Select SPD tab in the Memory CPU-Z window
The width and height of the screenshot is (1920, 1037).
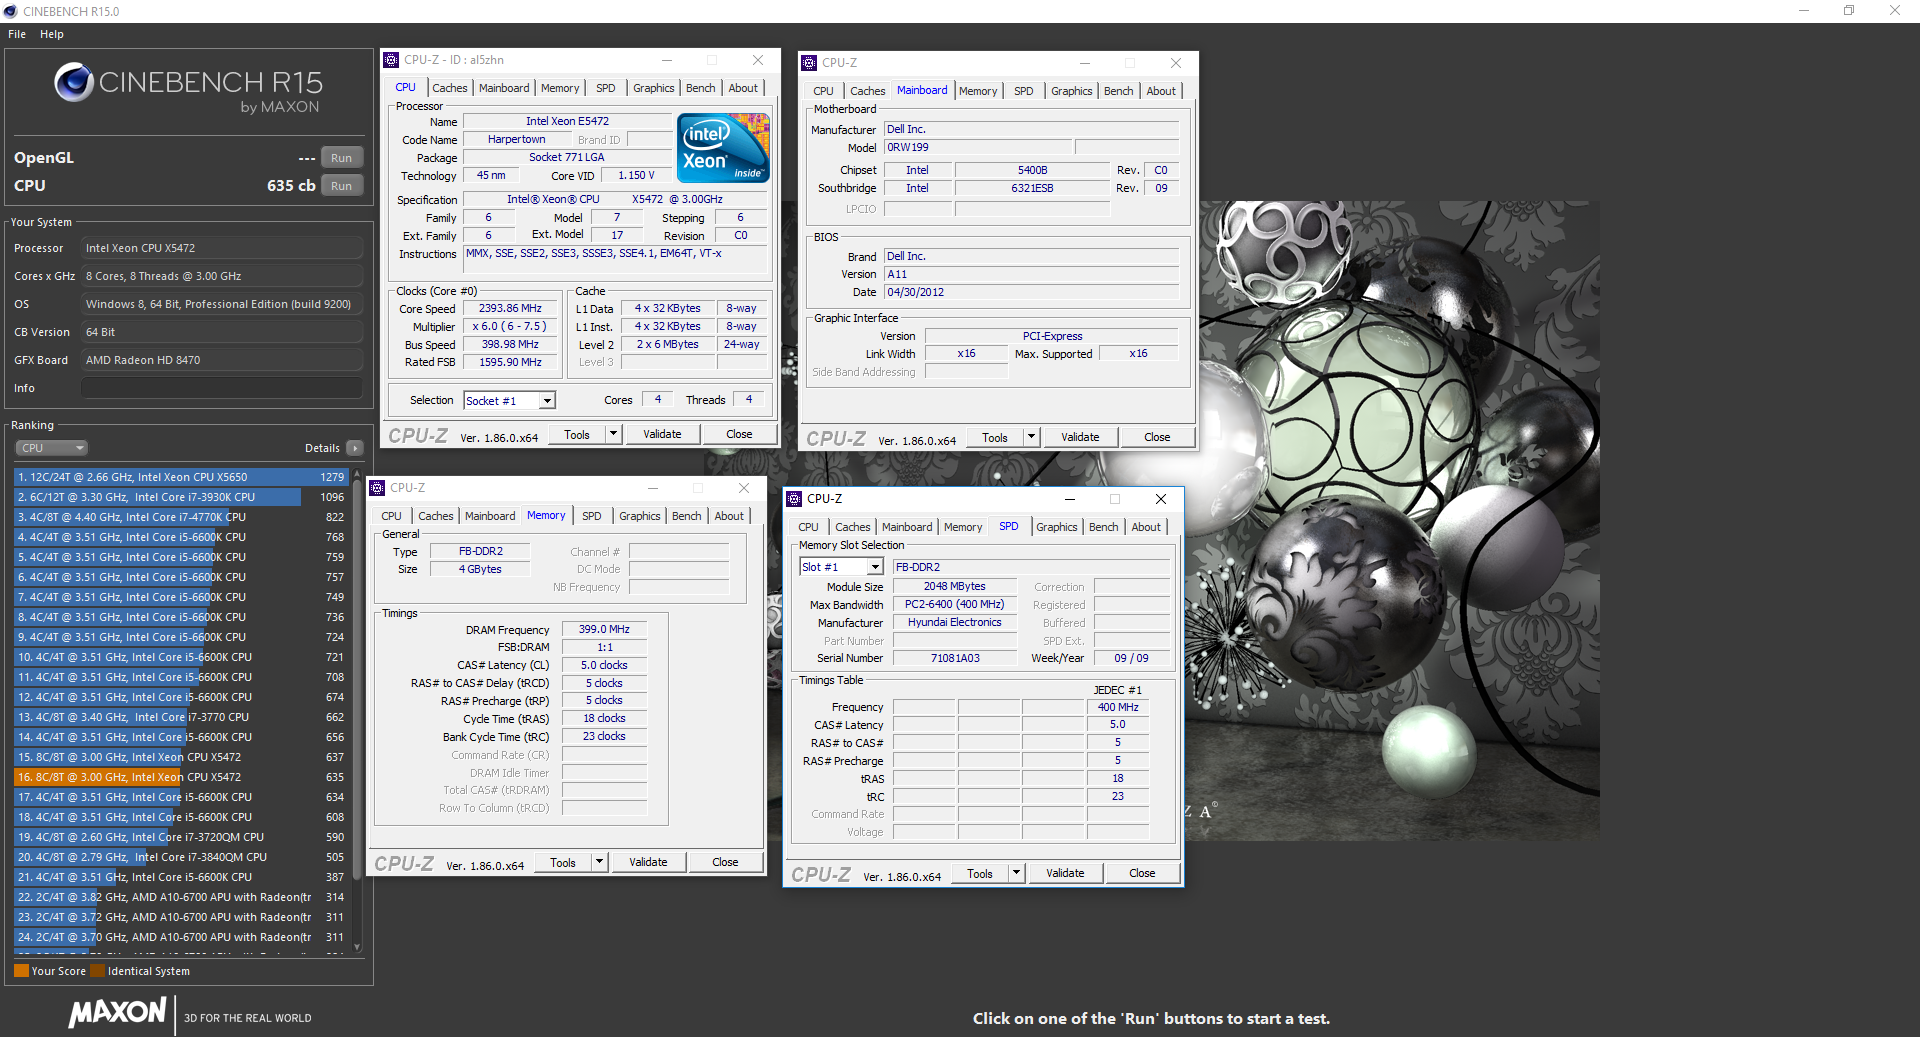pyautogui.click(x=592, y=516)
